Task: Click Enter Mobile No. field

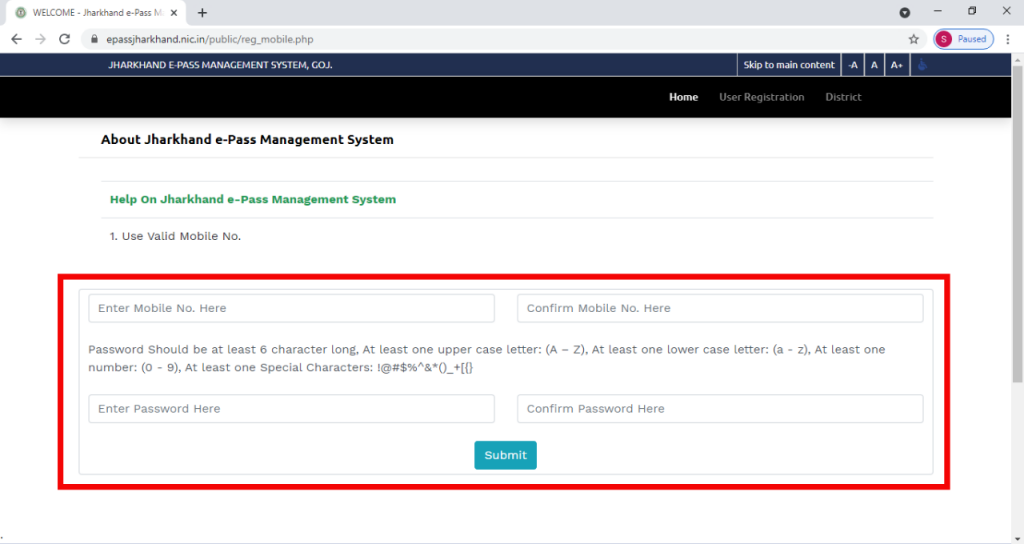Action: click(291, 308)
